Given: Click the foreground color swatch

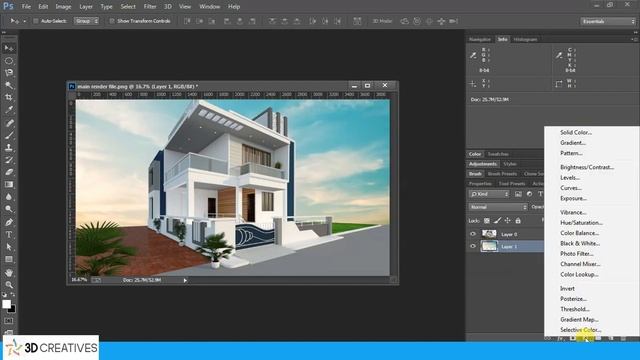Looking at the screenshot, I should click(6, 304).
